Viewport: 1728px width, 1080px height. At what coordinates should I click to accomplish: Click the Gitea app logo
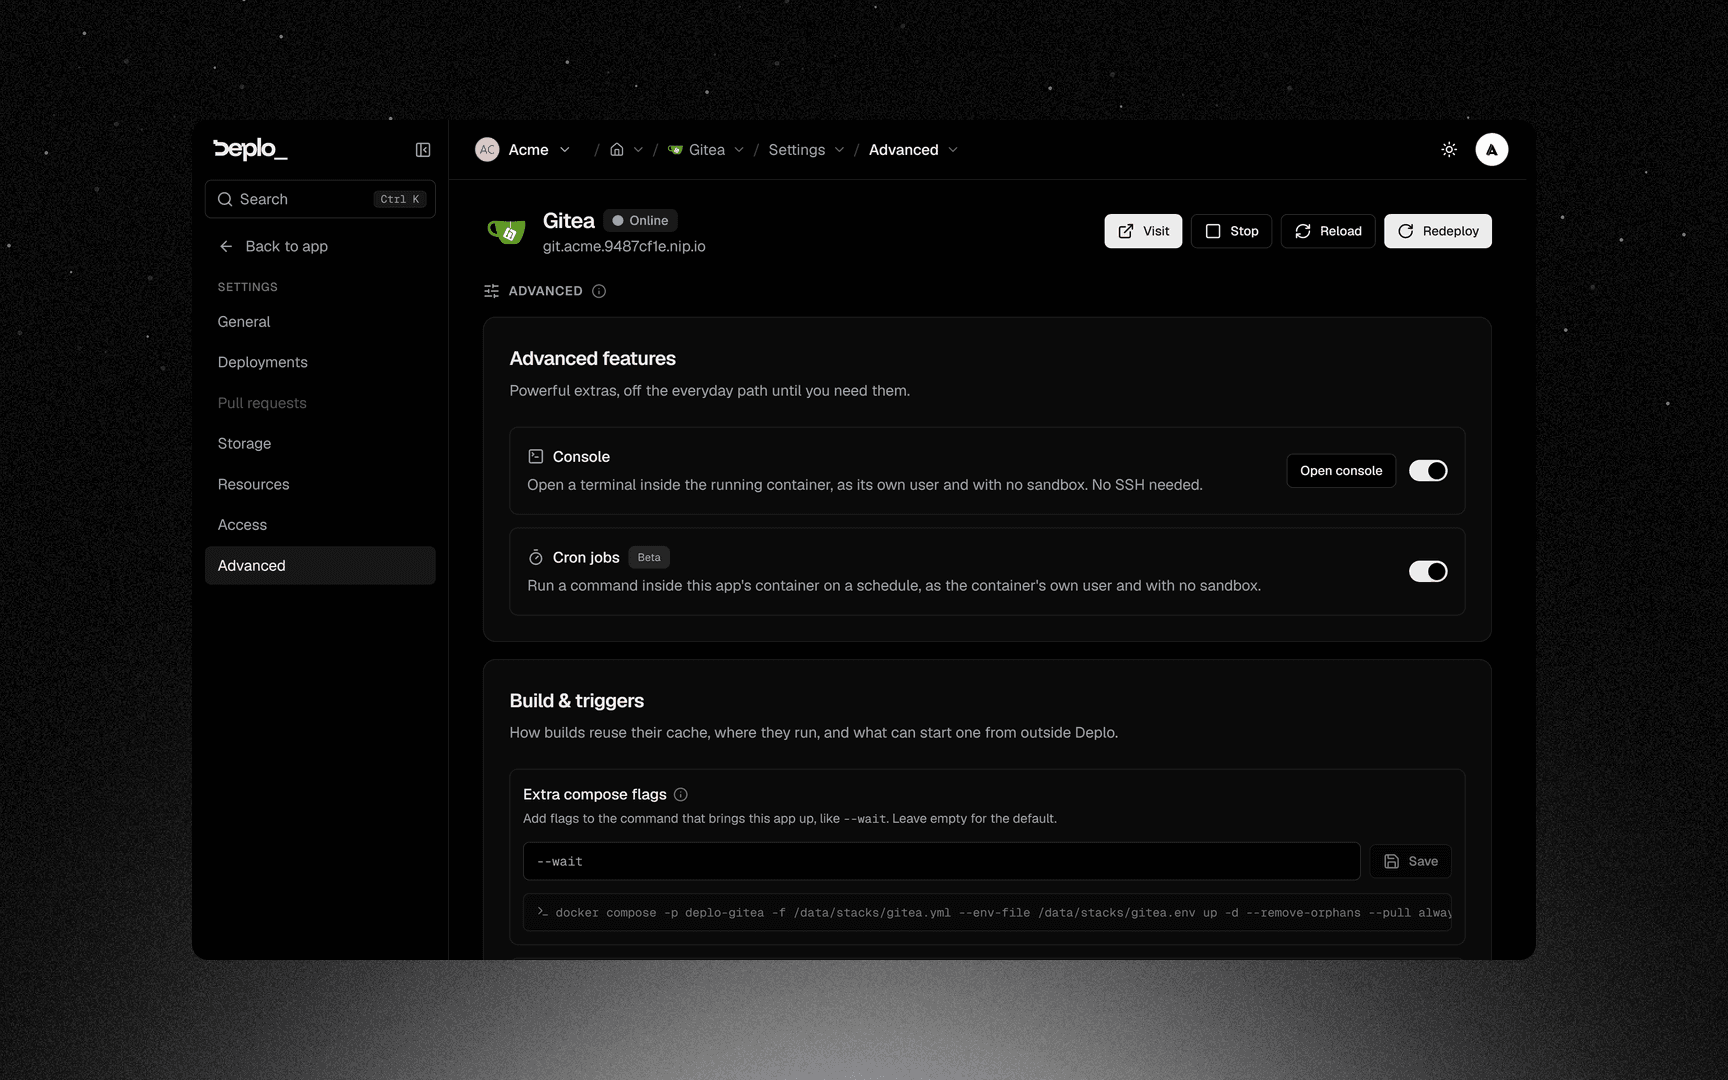(506, 232)
